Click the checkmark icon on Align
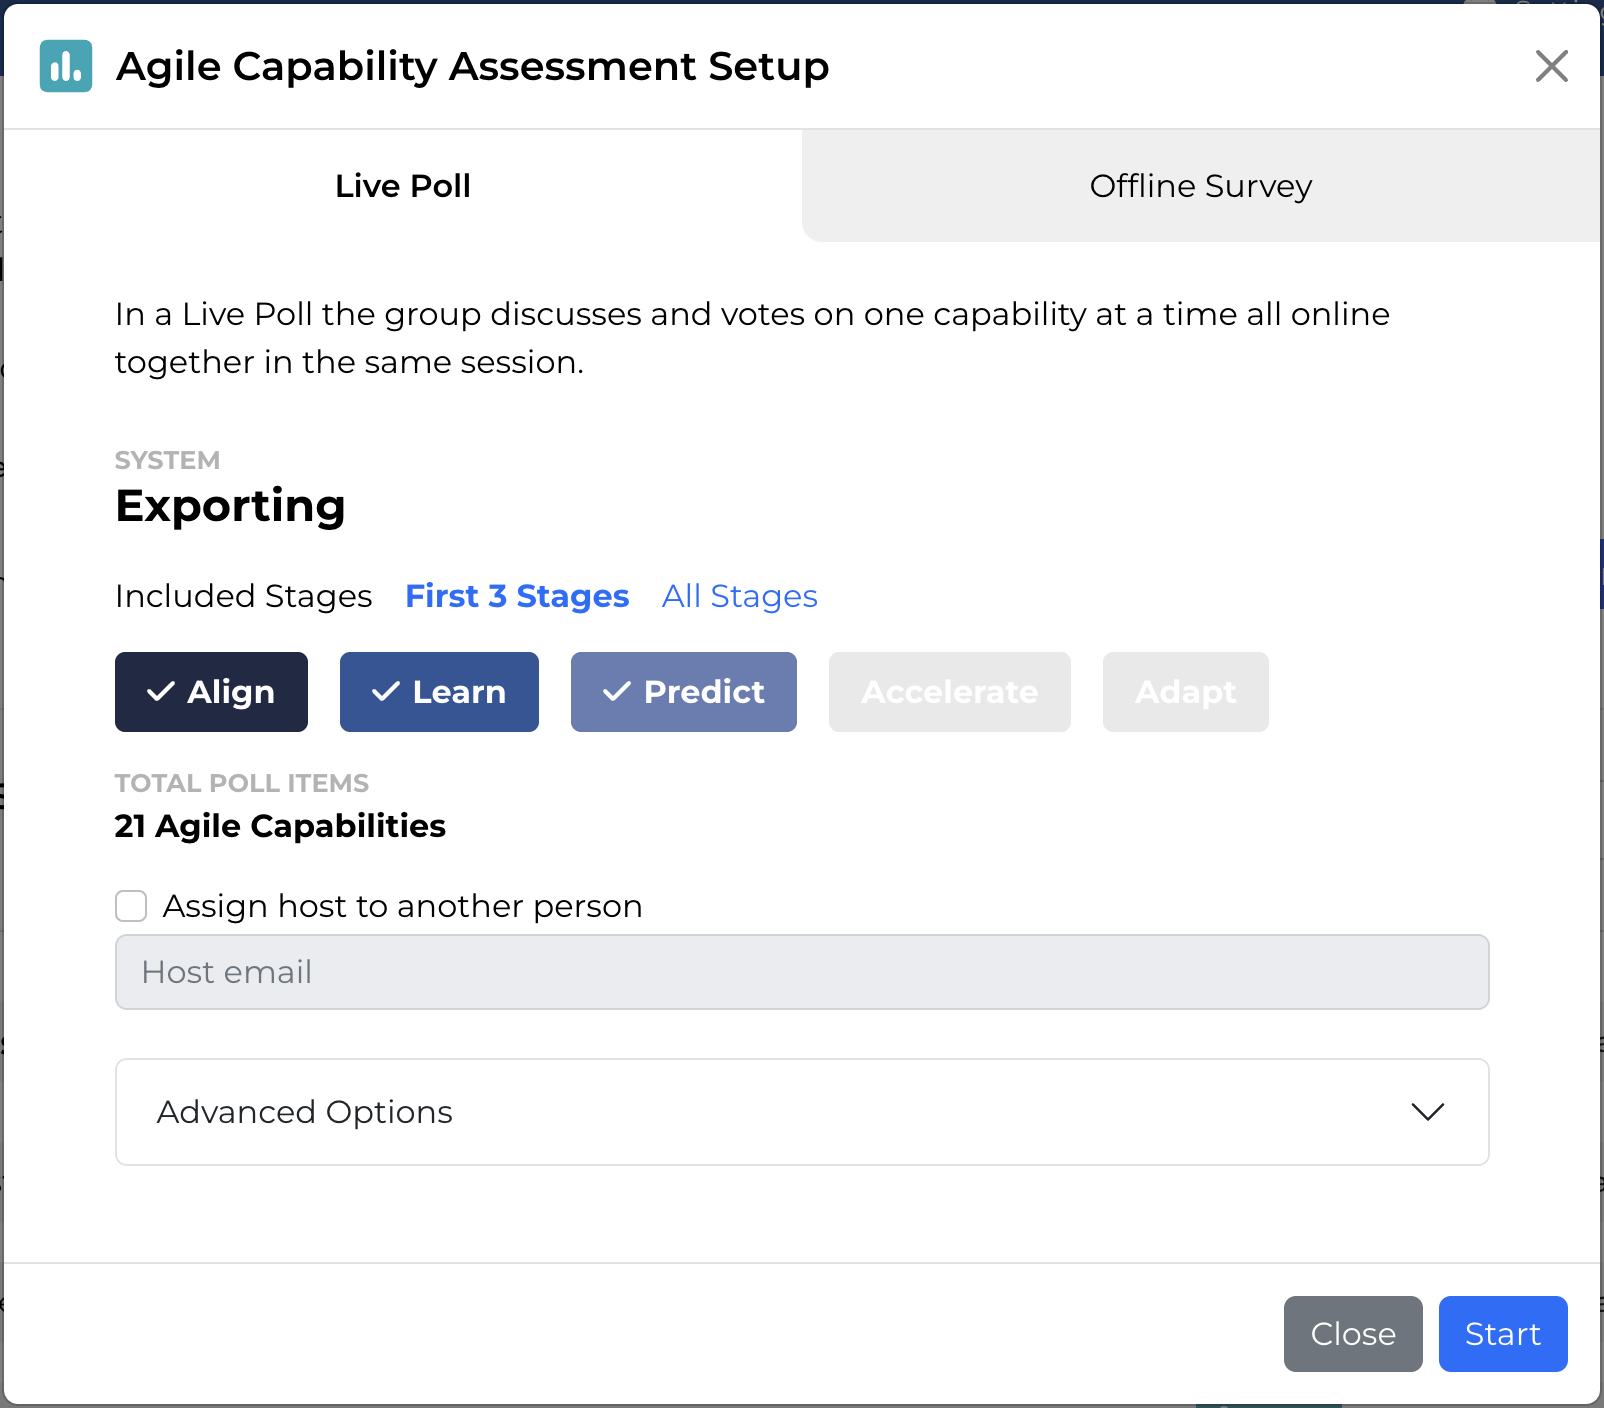This screenshot has height=1408, width=1604. point(161,692)
